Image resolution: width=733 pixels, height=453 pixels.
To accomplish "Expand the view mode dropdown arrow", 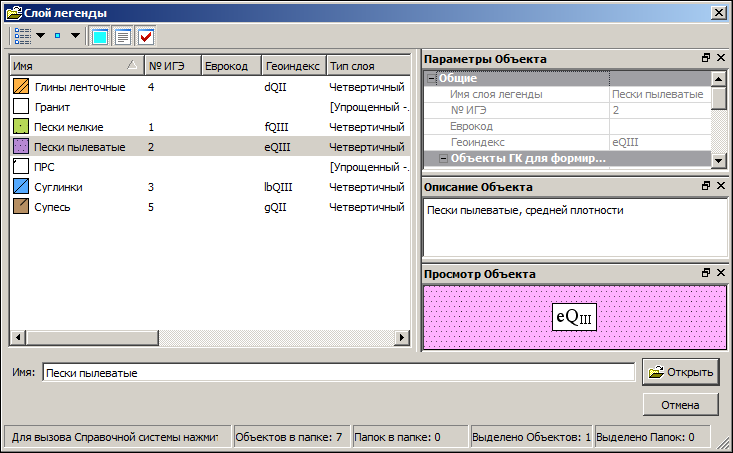I will tap(41, 36).
